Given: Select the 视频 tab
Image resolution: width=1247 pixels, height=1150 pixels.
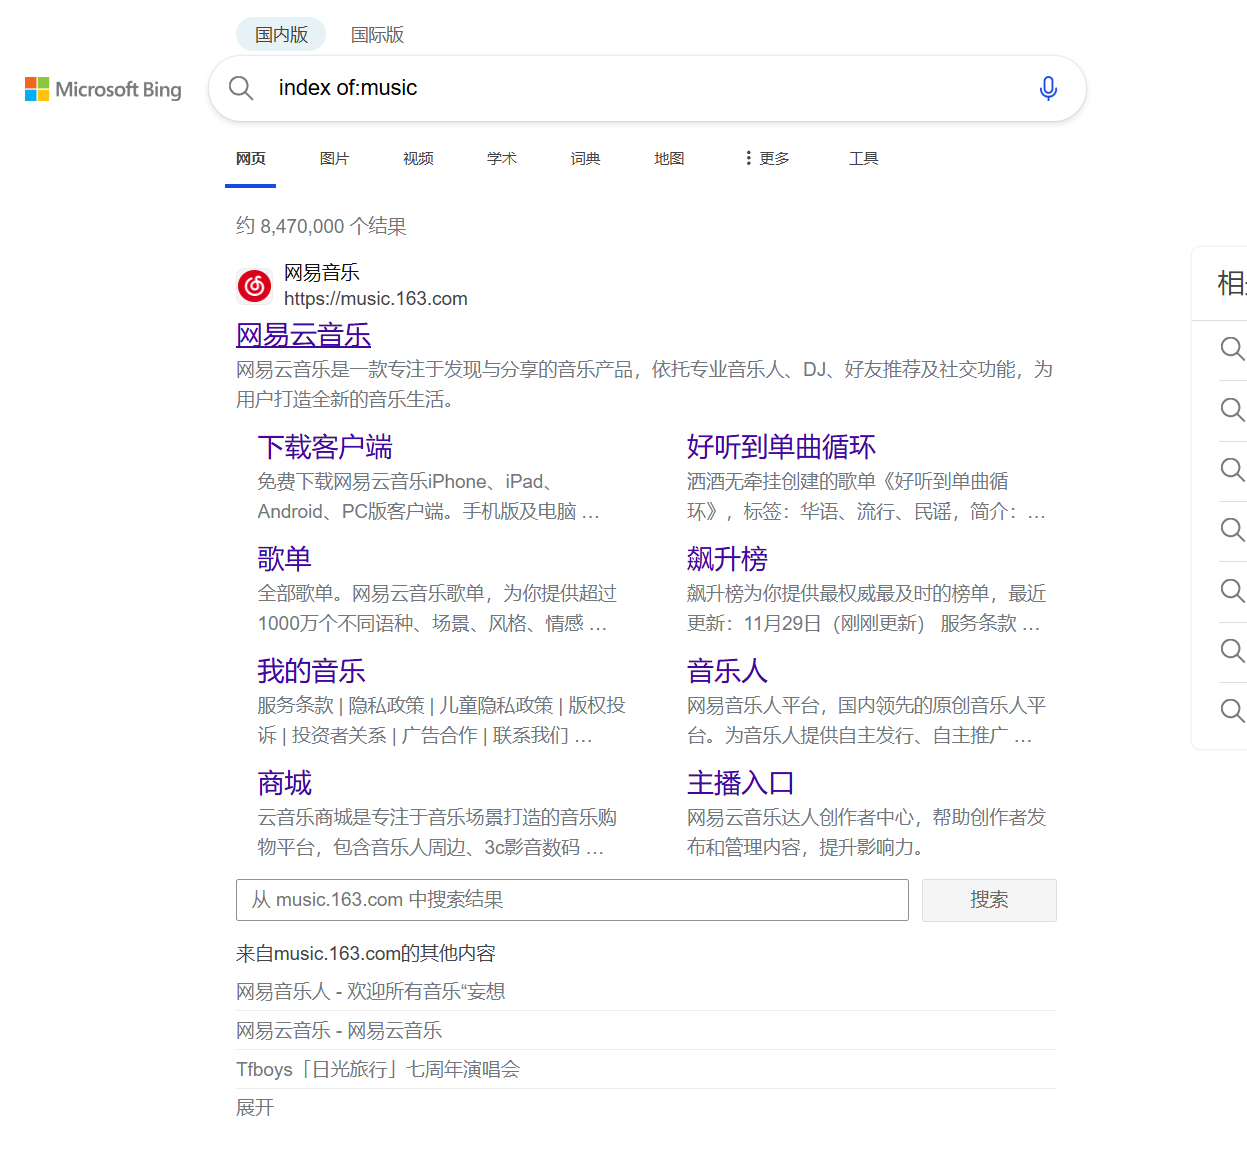Looking at the screenshot, I should click(418, 158).
